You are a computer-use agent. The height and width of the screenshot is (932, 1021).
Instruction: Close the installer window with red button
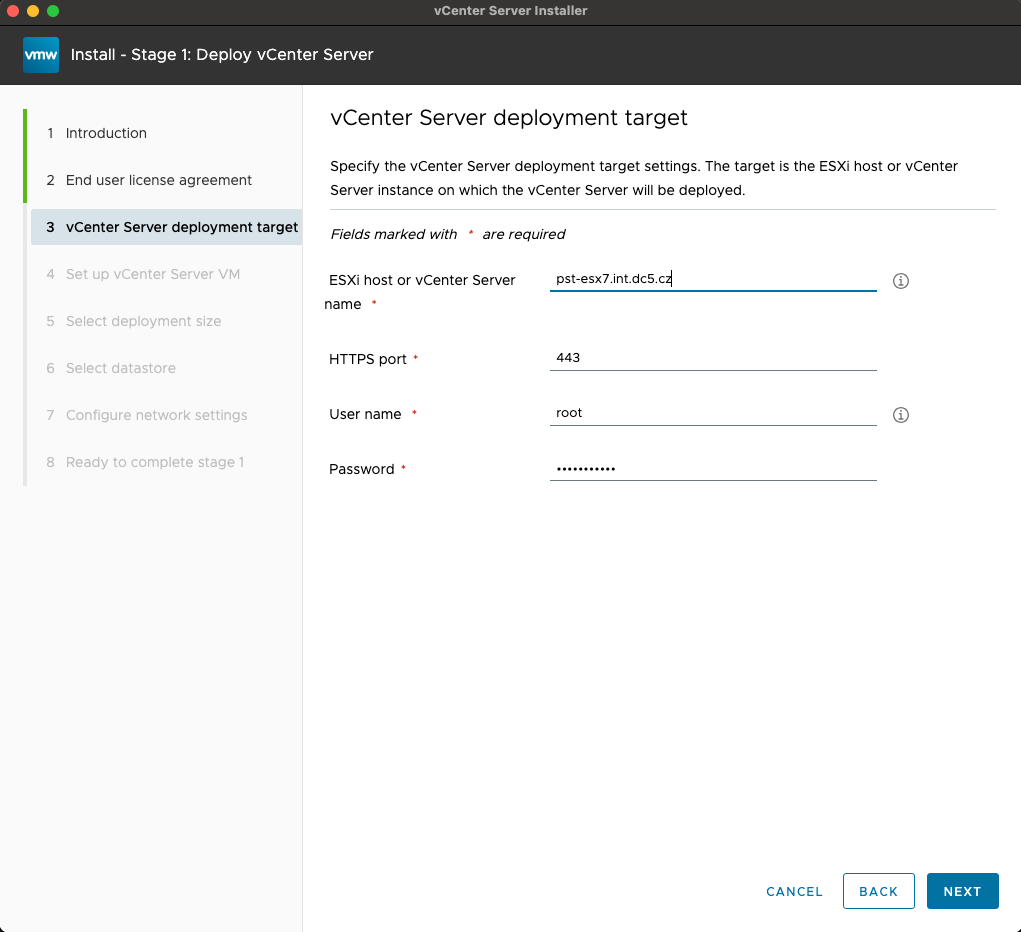pyautogui.click(x=12, y=10)
